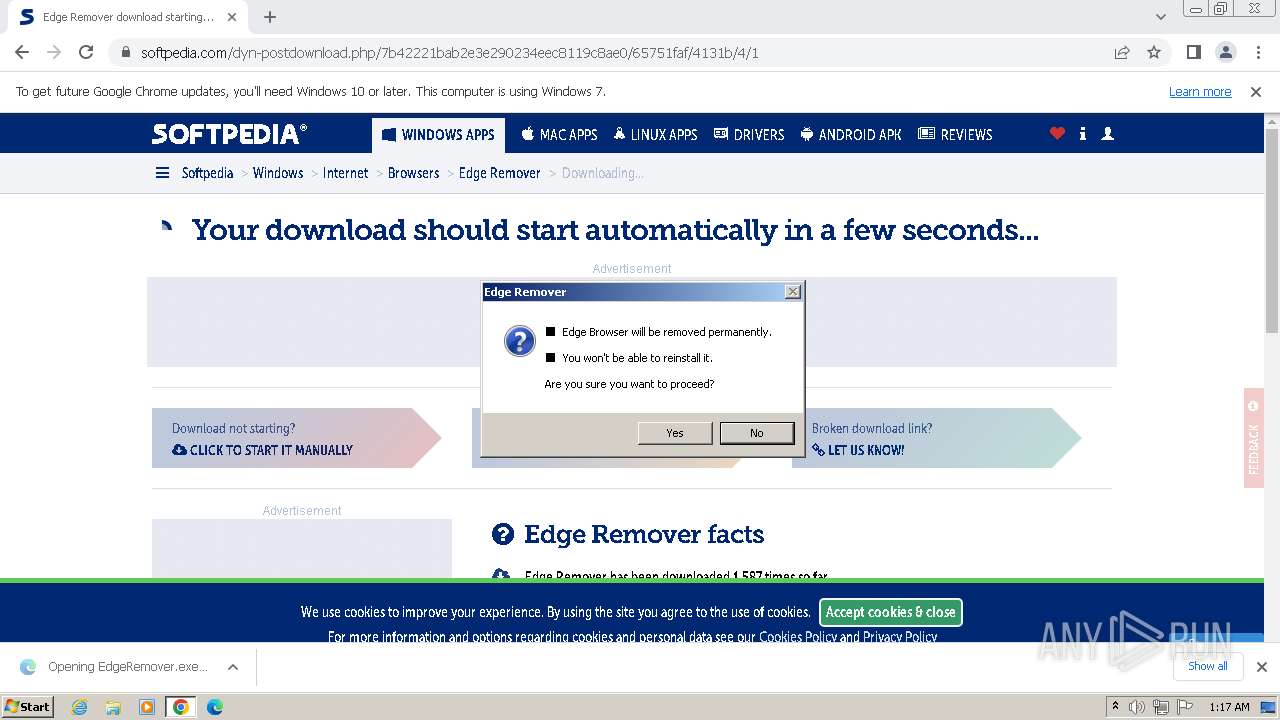Open the Chrome three-dot menu
1280x720 pixels.
tap(1257, 52)
